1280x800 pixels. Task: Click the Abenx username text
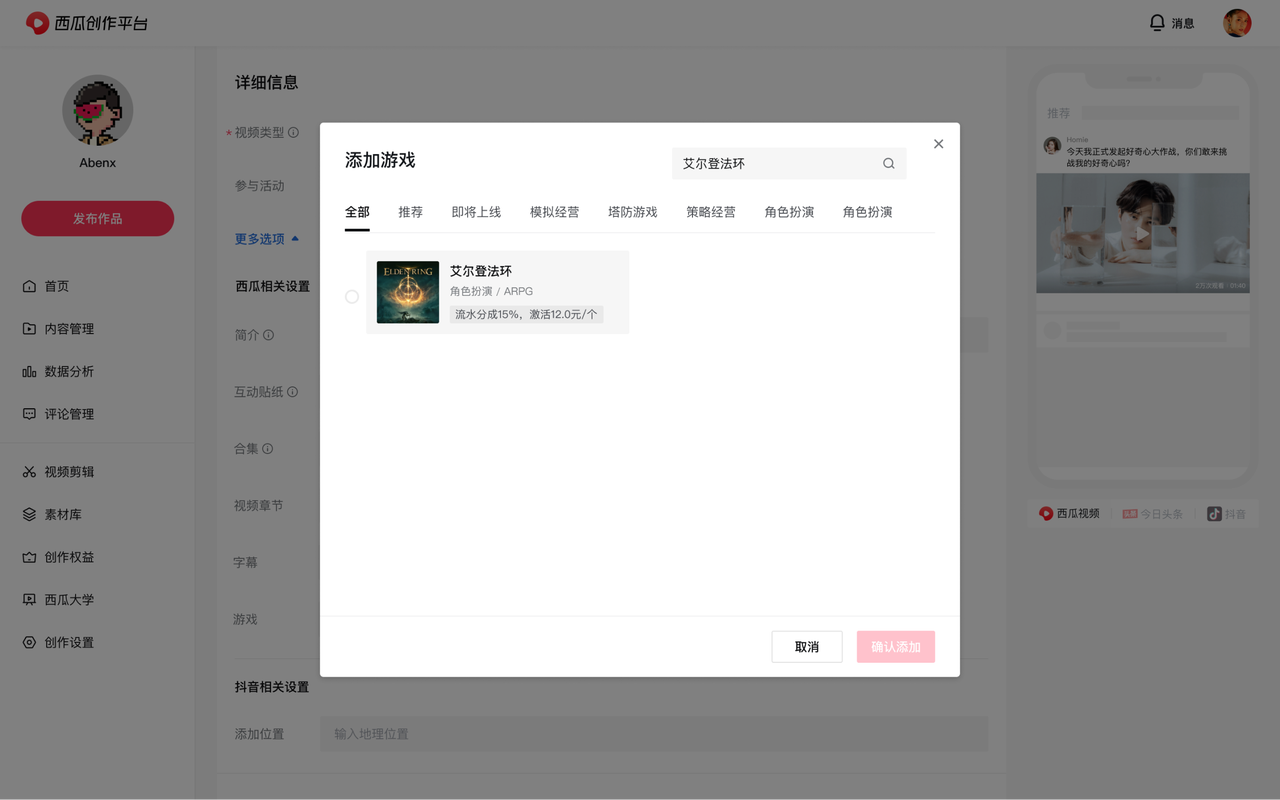(98, 163)
